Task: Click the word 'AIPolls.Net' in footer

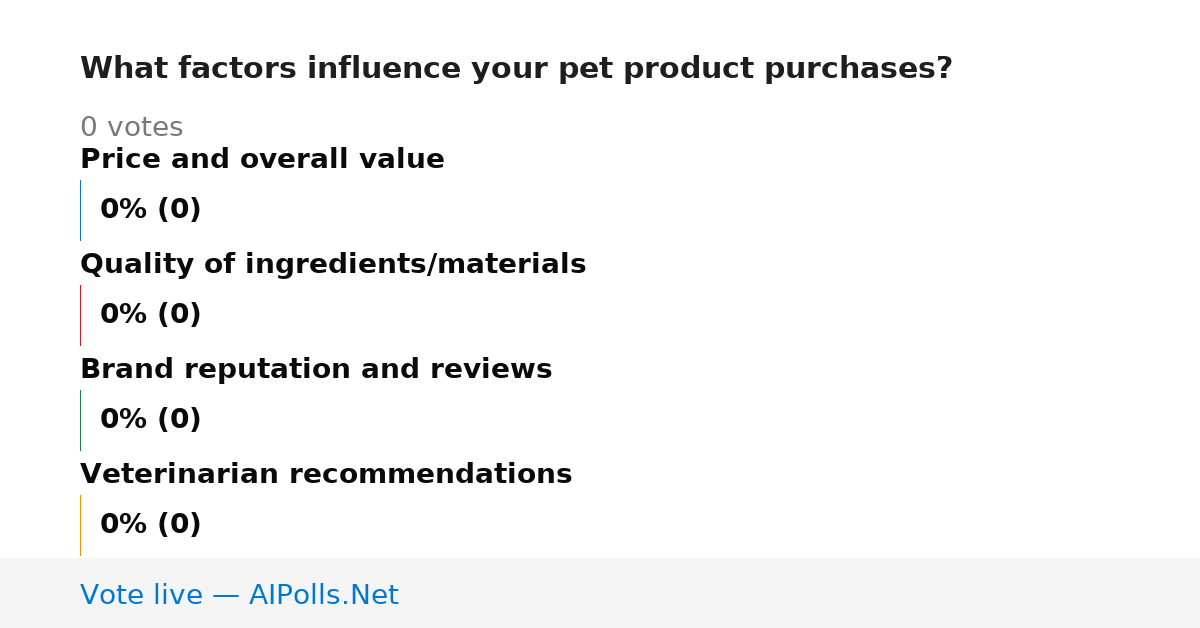Action: coord(324,595)
